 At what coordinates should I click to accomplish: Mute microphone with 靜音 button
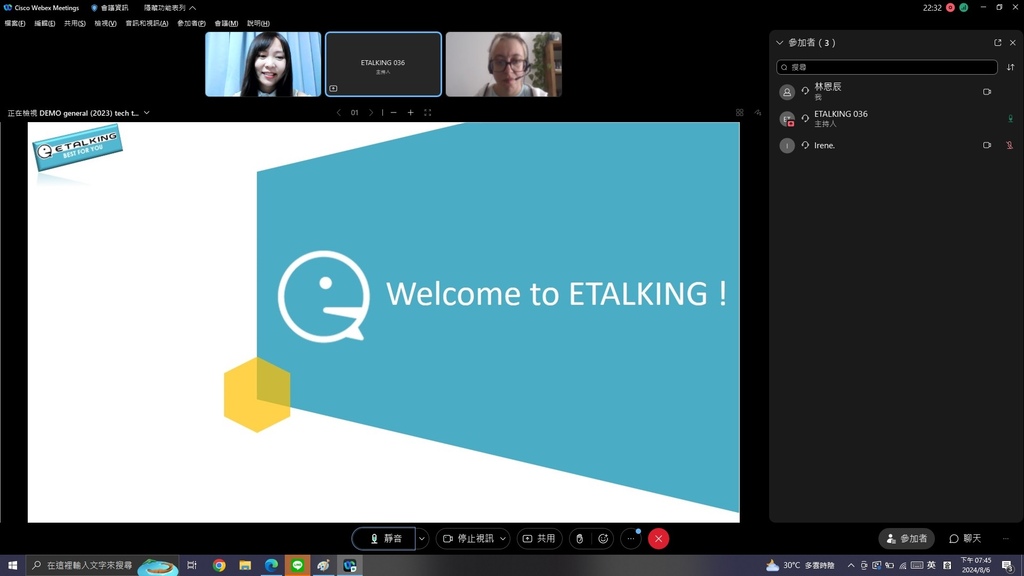tap(384, 539)
